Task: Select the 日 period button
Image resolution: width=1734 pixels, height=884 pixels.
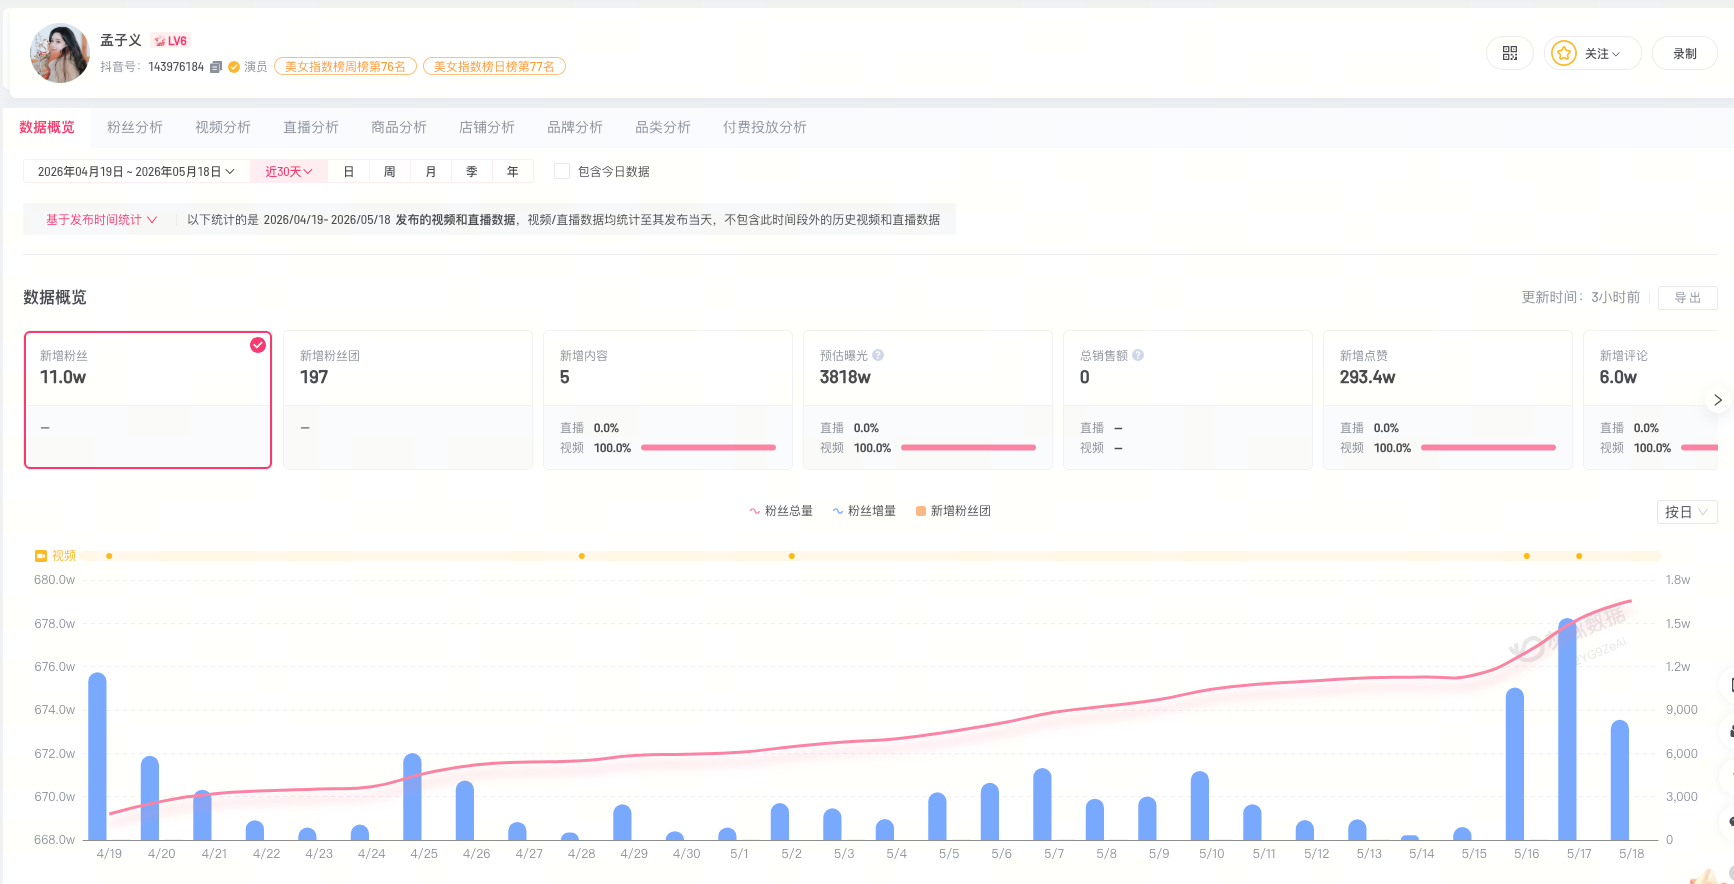Action: pyautogui.click(x=349, y=171)
